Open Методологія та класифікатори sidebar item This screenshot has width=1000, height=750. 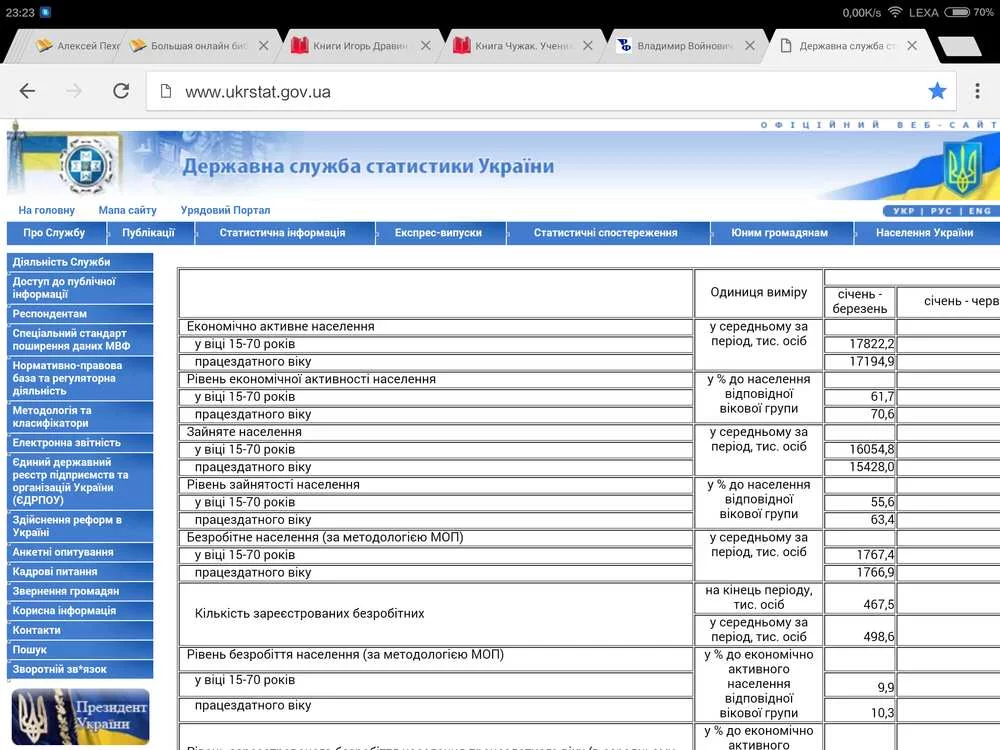coord(80,416)
